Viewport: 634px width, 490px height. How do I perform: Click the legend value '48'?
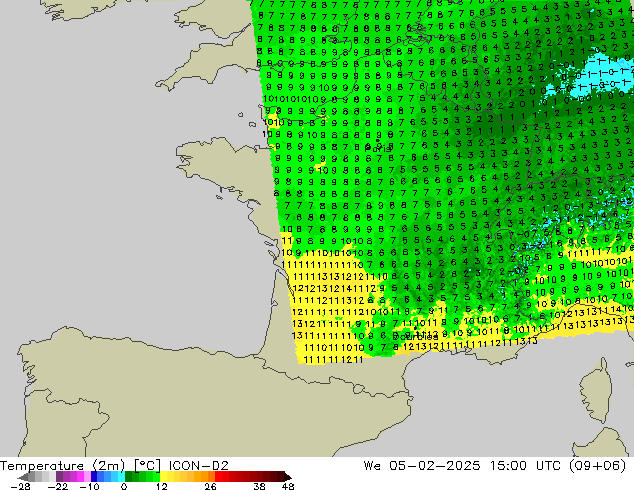click(288, 486)
